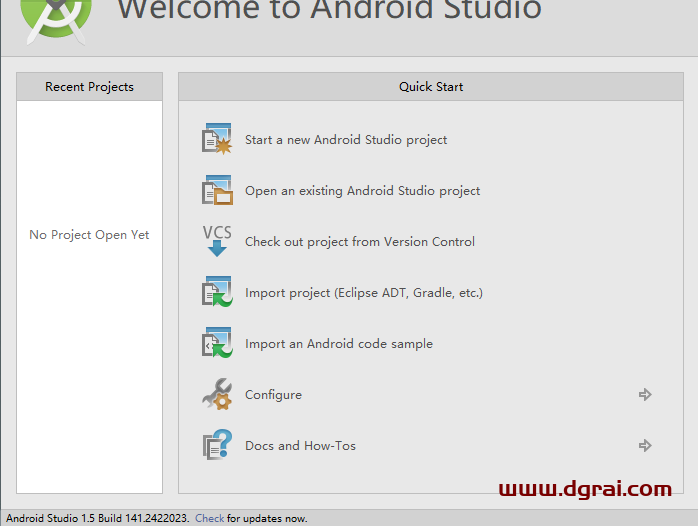Viewport: 698px width, 526px height.
Task: Click the open existing project folder icon
Action: [x=217, y=190]
